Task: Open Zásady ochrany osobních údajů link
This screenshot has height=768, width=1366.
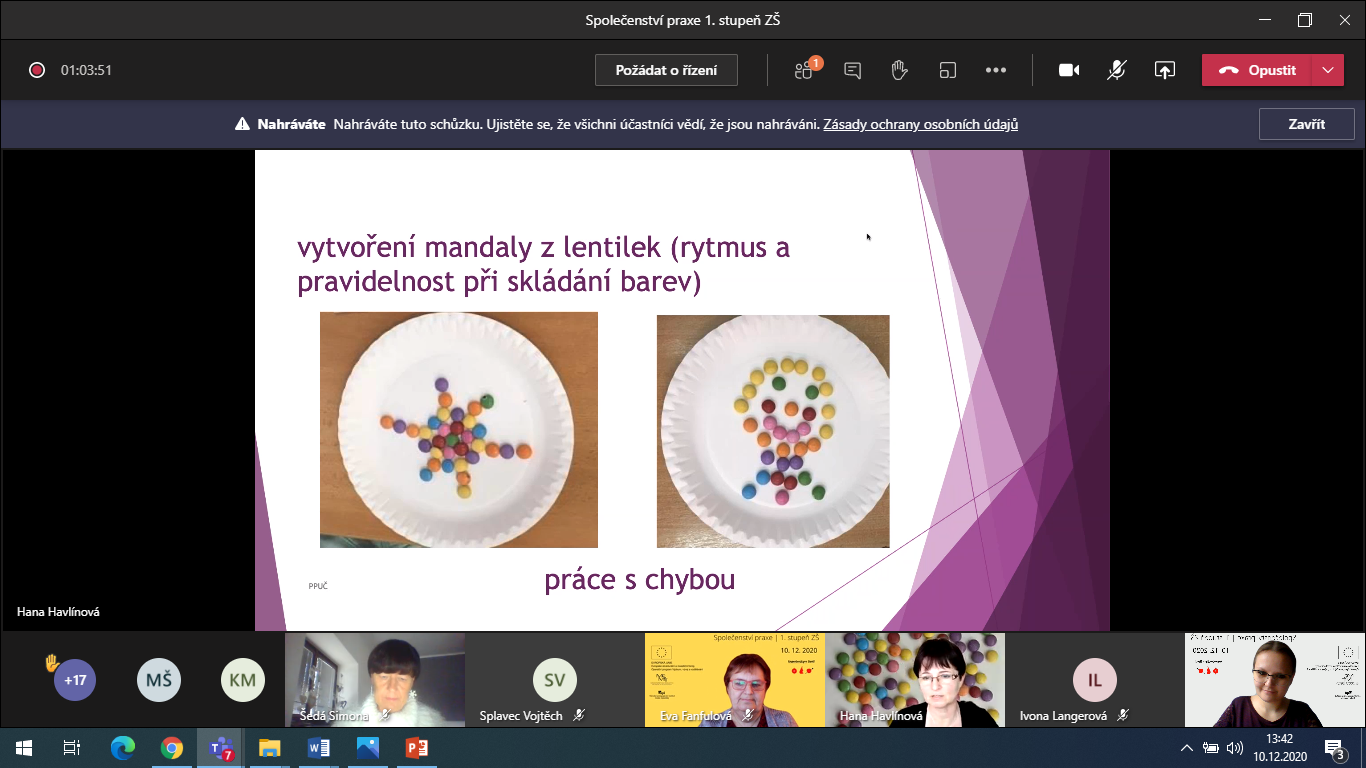Action: [x=920, y=125]
